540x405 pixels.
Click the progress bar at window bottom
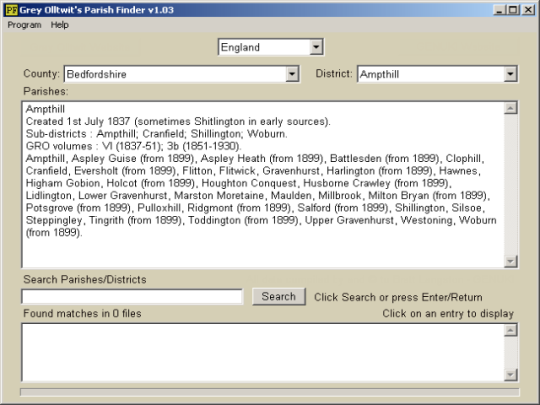click(x=270, y=392)
